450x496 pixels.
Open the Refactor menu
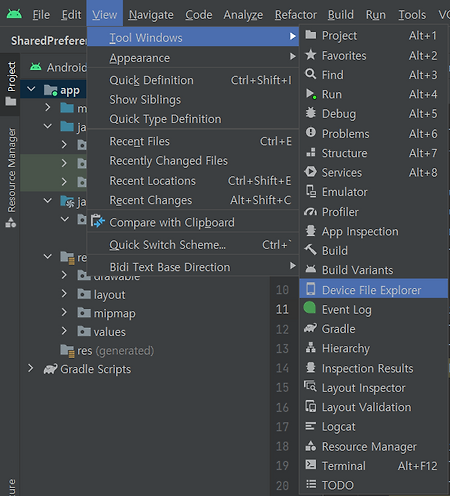point(296,15)
